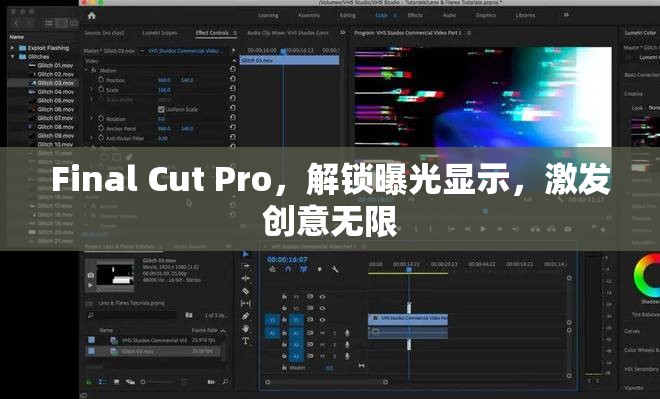660x399 pixels.
Task: Reset the Position parameter
Action: tap(233, 79)
